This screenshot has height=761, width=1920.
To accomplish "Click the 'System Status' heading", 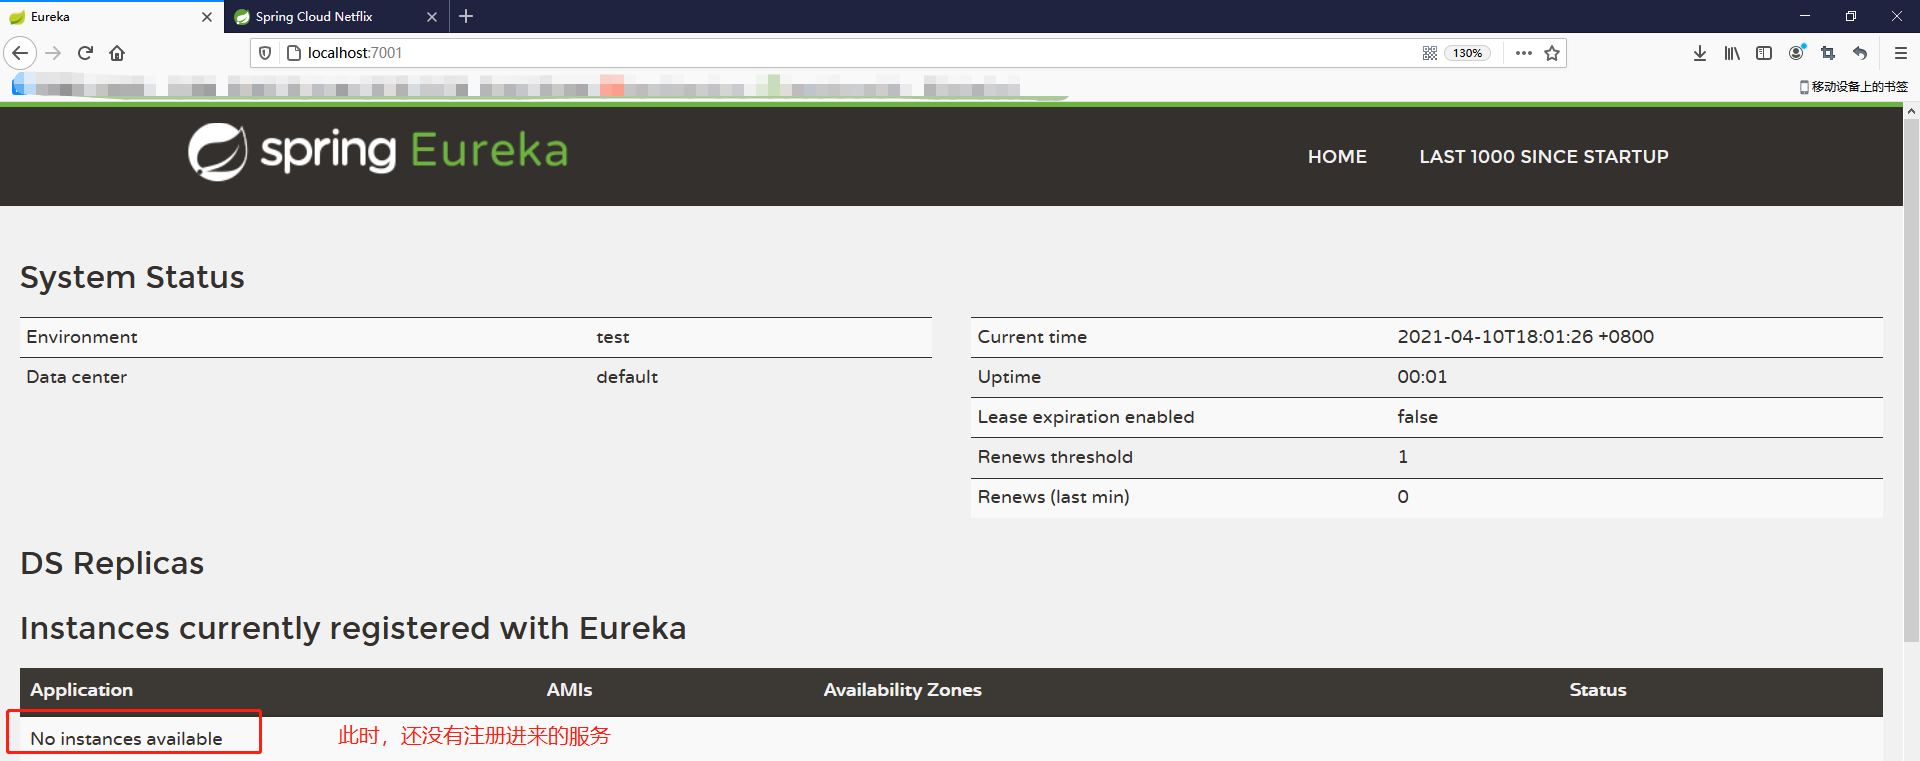I will pyautogui.click(x=132, y=277).
